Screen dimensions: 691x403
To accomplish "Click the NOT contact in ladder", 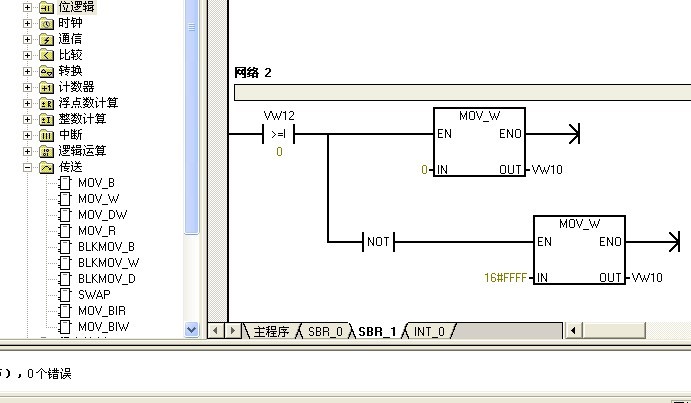I will (378, 242).
